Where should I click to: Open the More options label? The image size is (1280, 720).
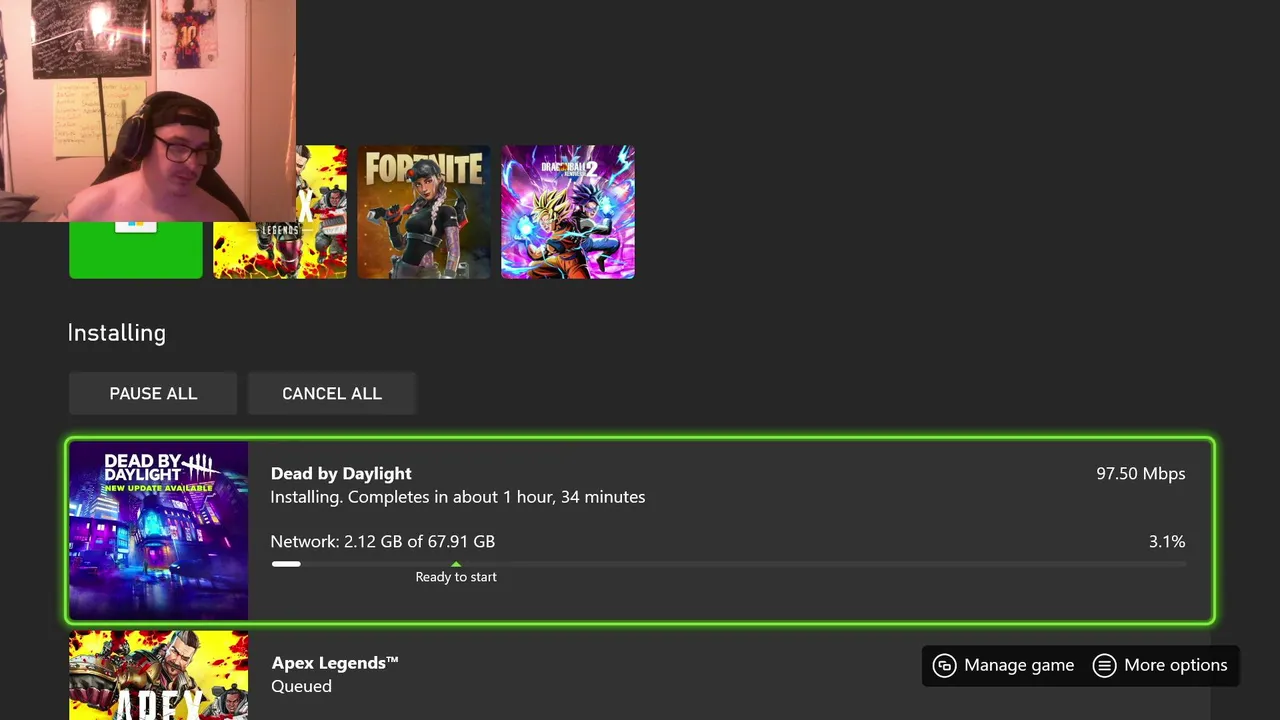[x=1176, y=665]
